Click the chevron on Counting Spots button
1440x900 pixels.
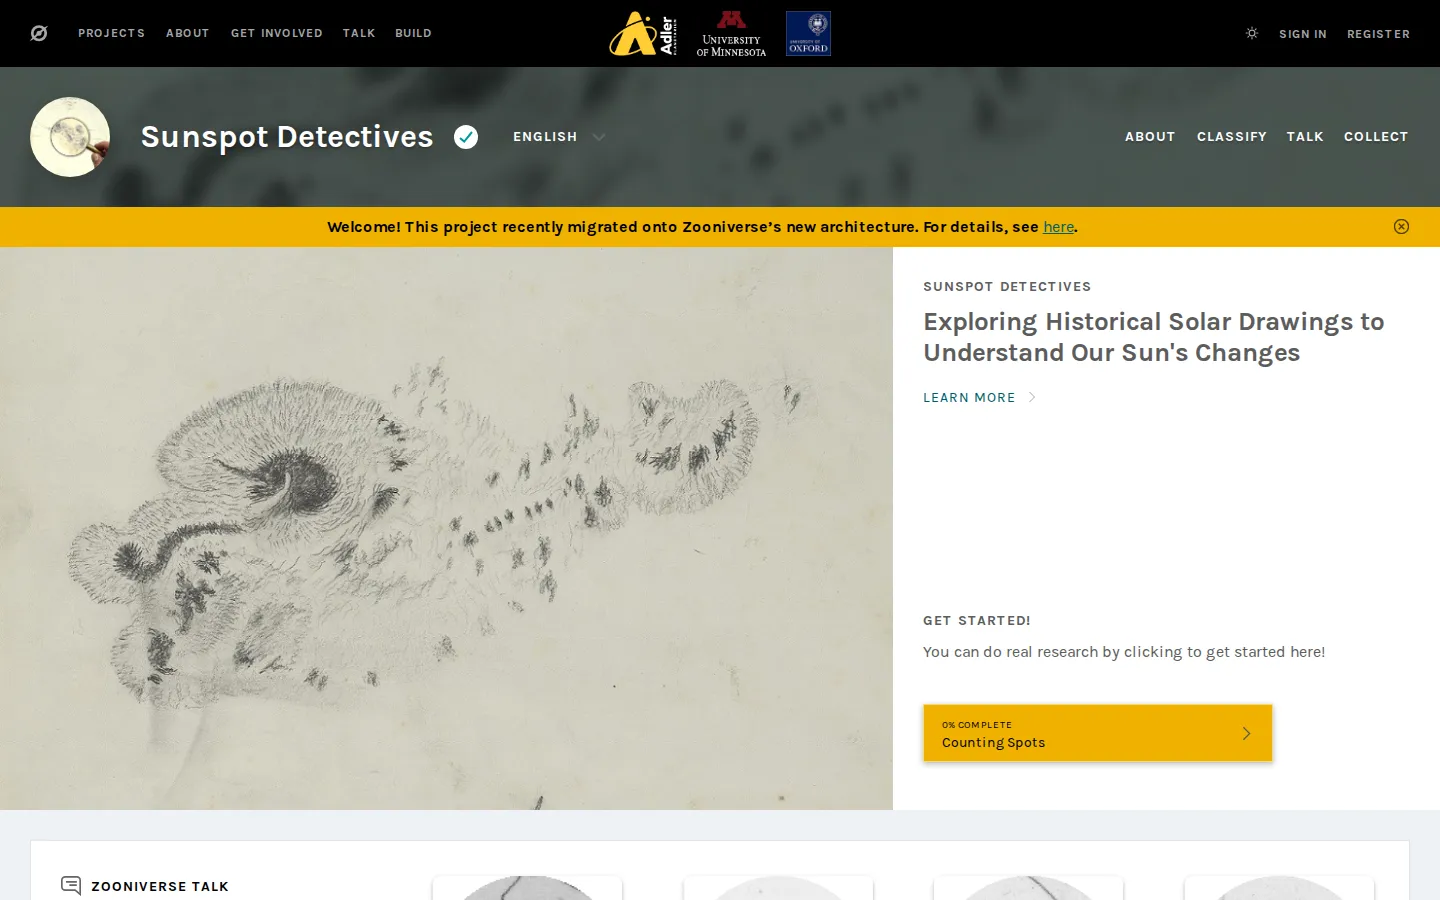click(1246, 733)
